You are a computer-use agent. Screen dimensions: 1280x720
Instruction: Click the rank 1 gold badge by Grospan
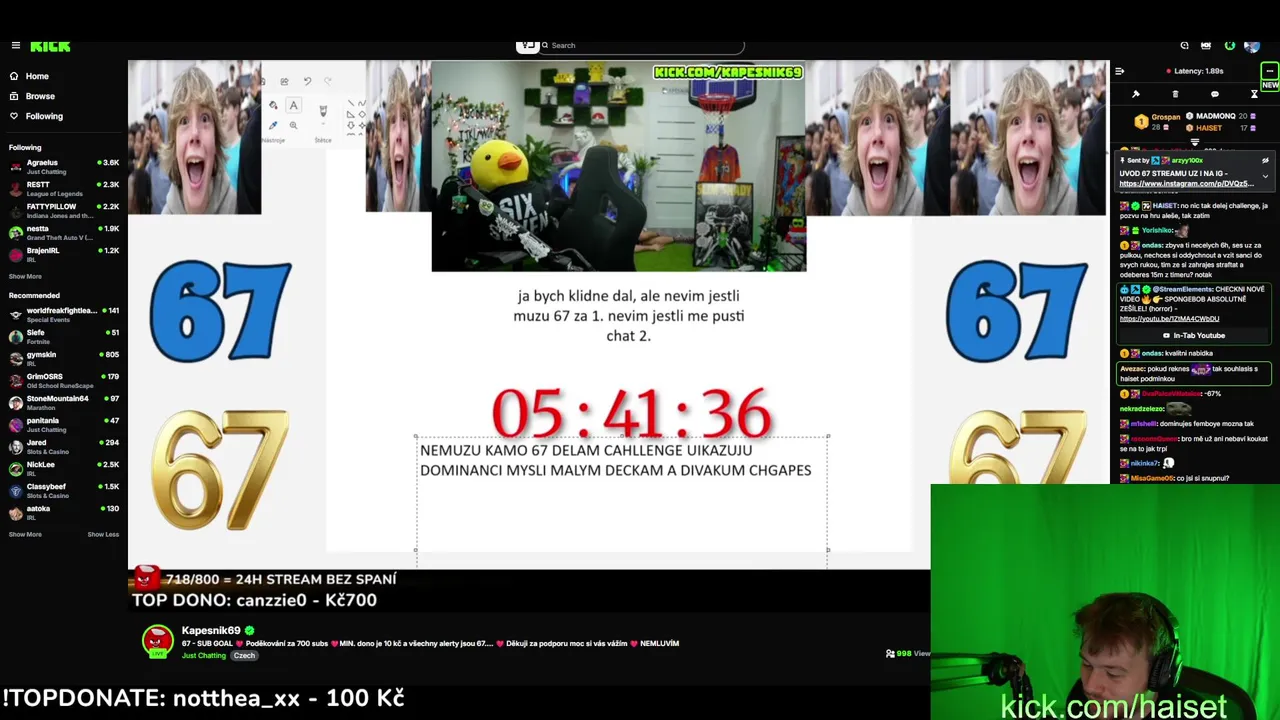[x=1141, y=121]
